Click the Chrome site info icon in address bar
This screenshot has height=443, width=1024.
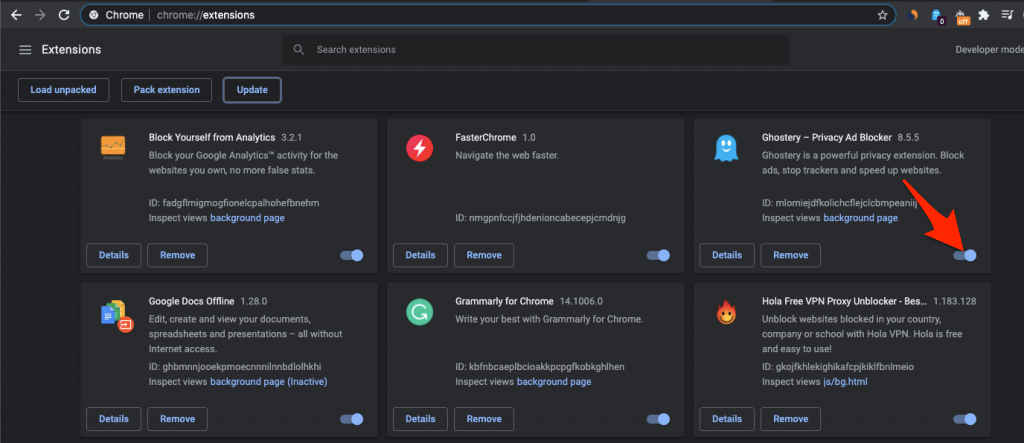(93, 15)
